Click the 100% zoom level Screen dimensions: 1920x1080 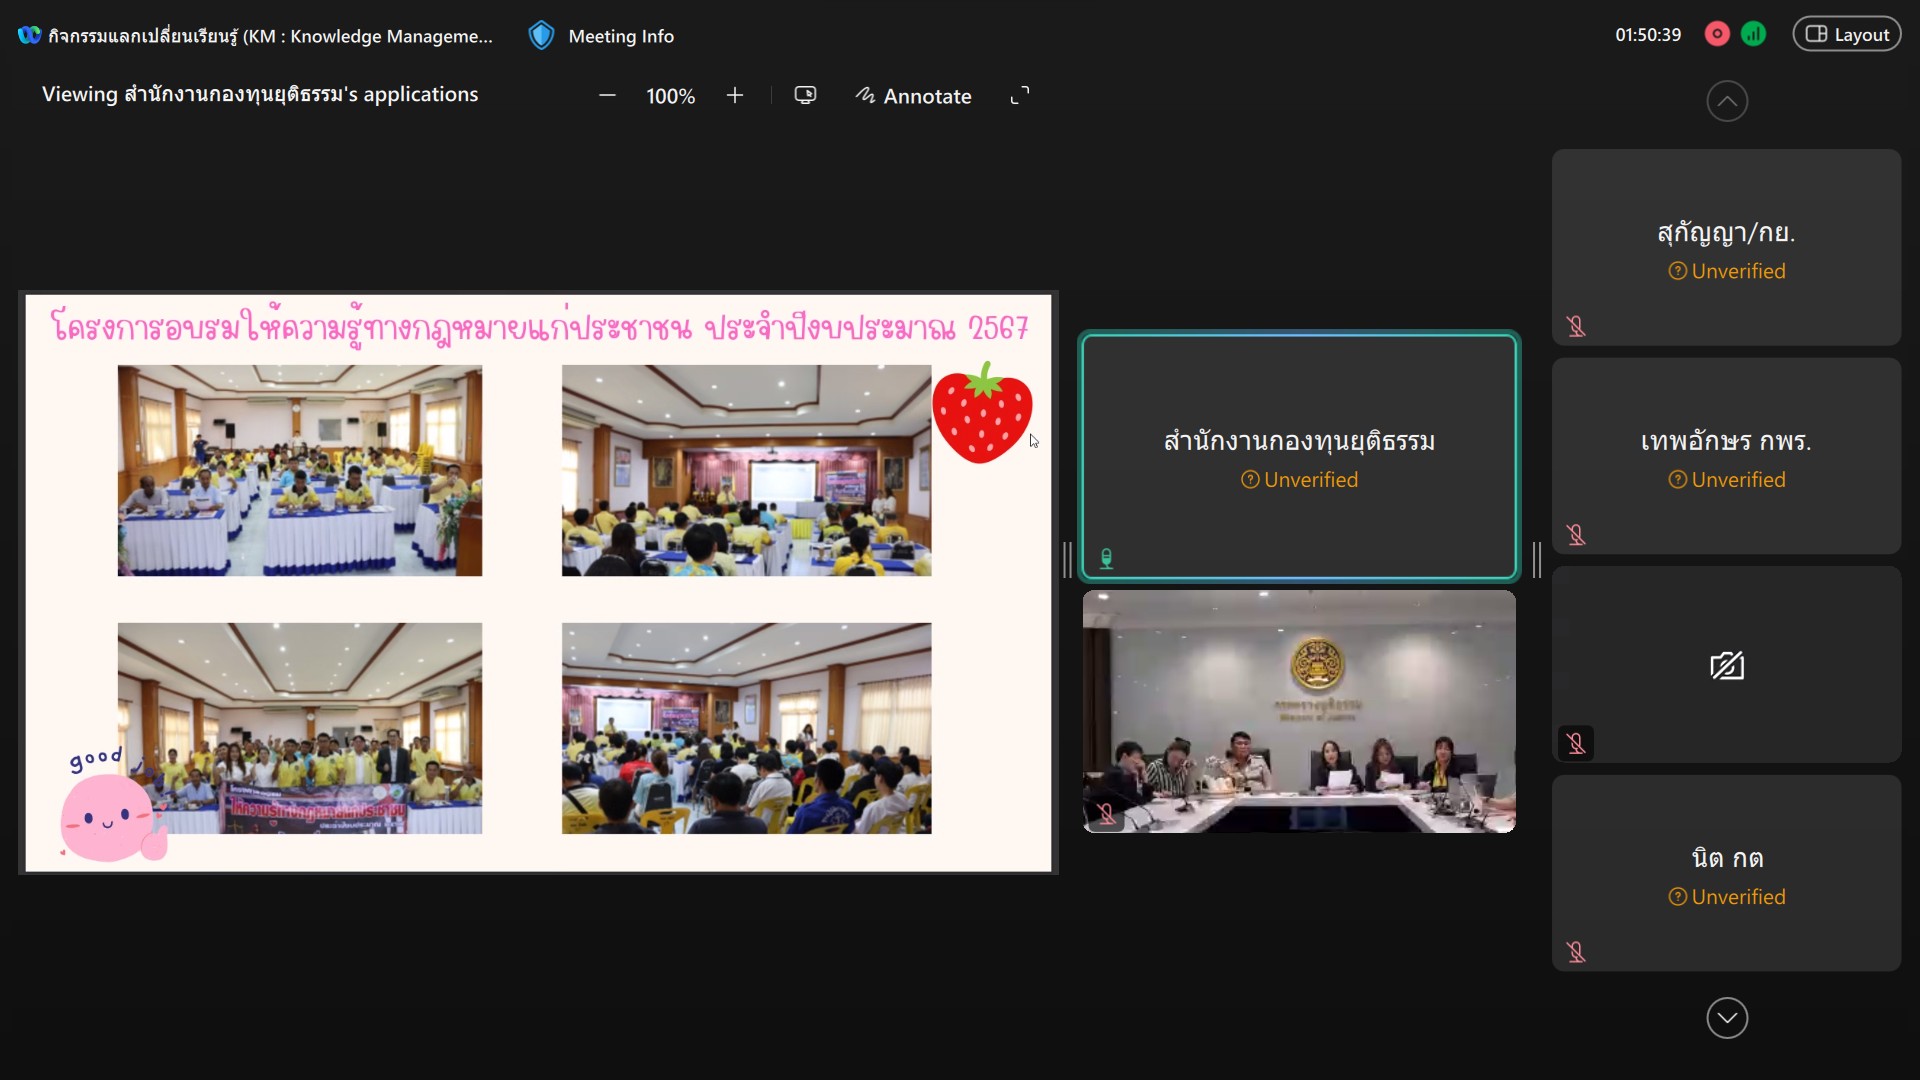670,96
